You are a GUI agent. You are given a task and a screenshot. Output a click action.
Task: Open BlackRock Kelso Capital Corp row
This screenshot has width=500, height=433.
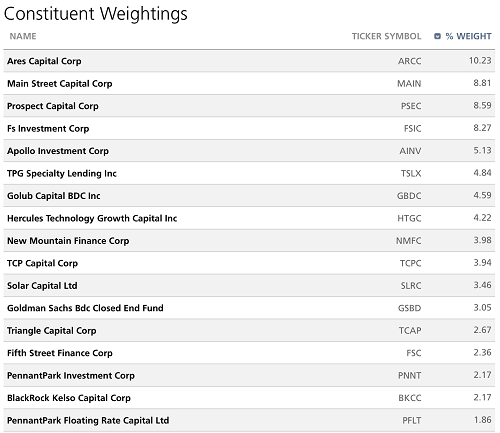249,398
